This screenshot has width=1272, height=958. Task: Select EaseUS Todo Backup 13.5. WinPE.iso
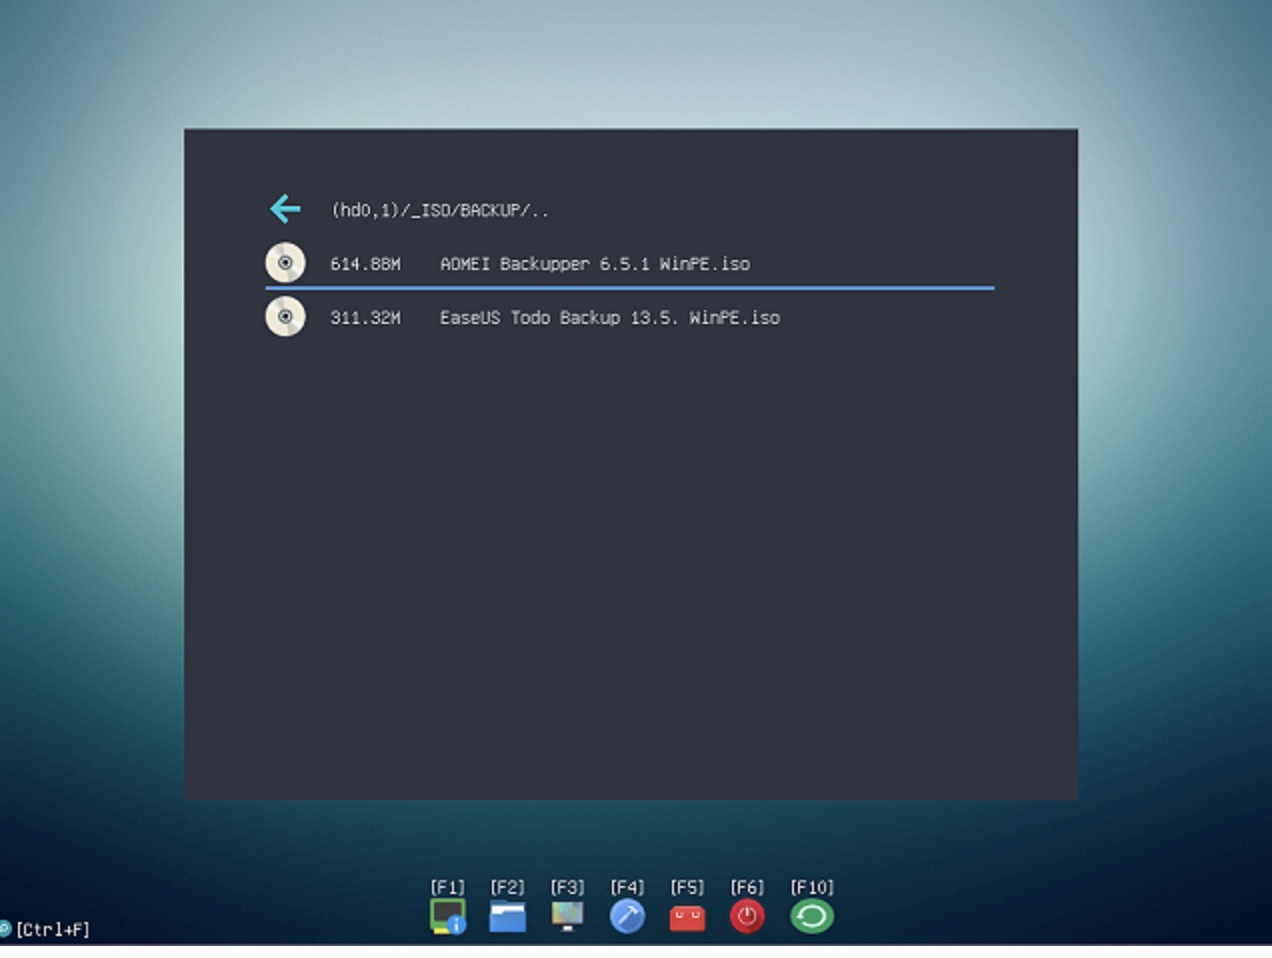610,318
